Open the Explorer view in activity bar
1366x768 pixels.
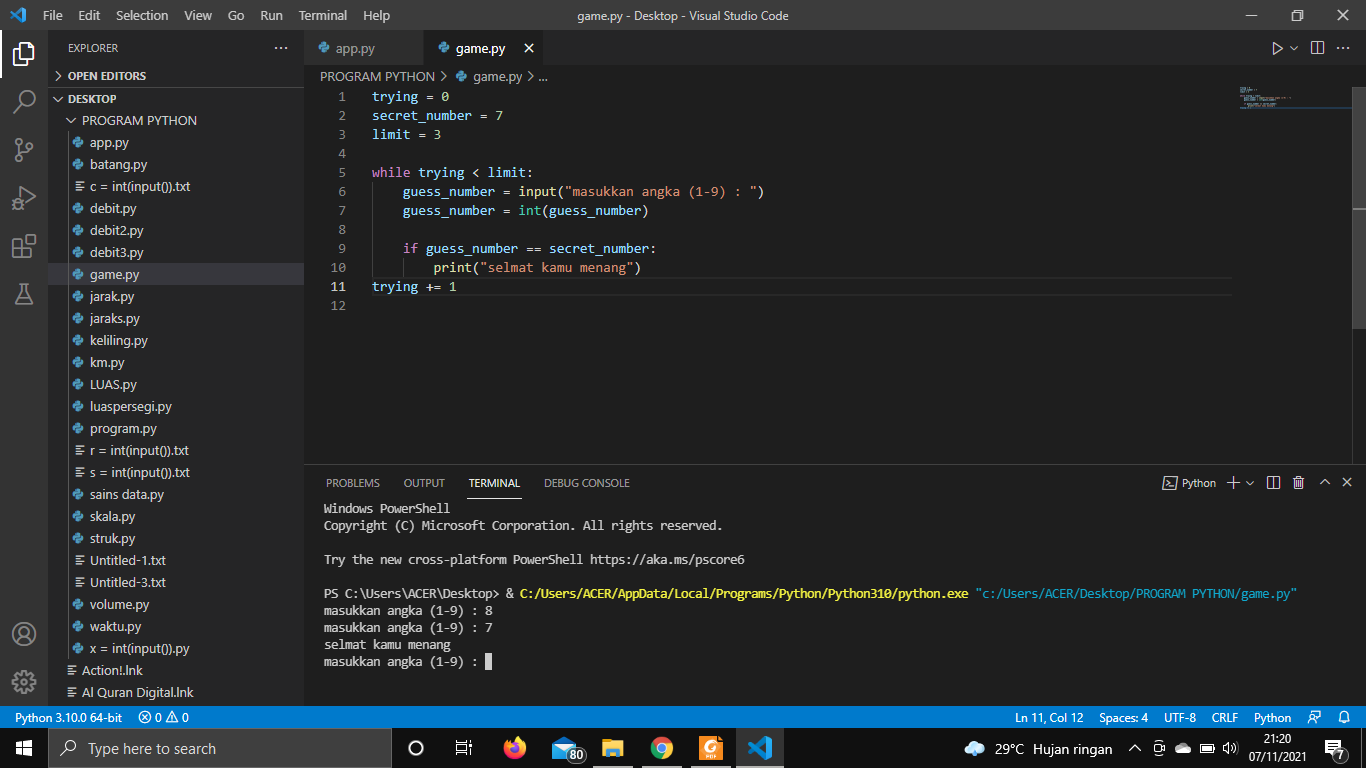[x=24, y=54]
